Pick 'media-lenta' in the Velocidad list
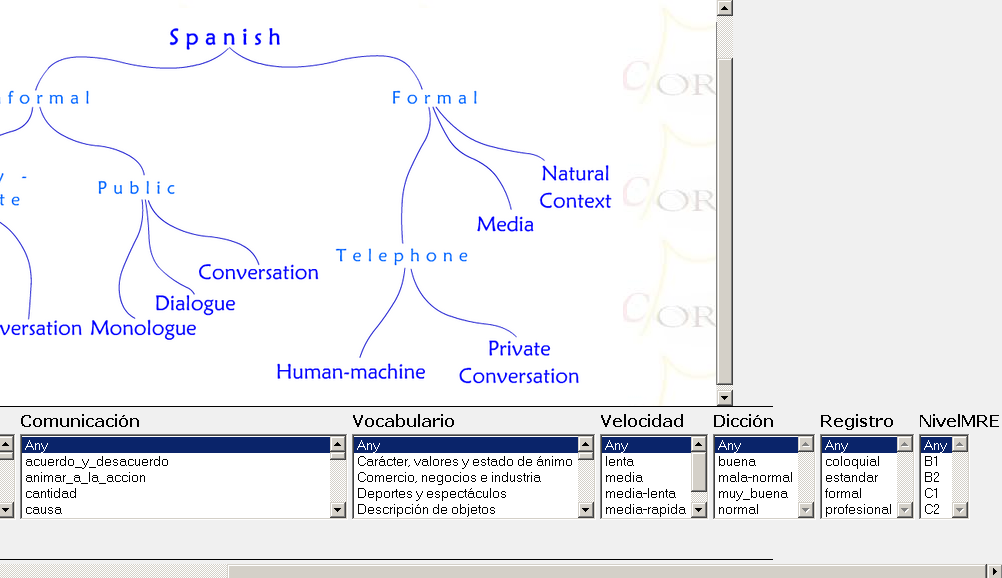Viewport: 1002px width, 578px height. tap(640, 494)
